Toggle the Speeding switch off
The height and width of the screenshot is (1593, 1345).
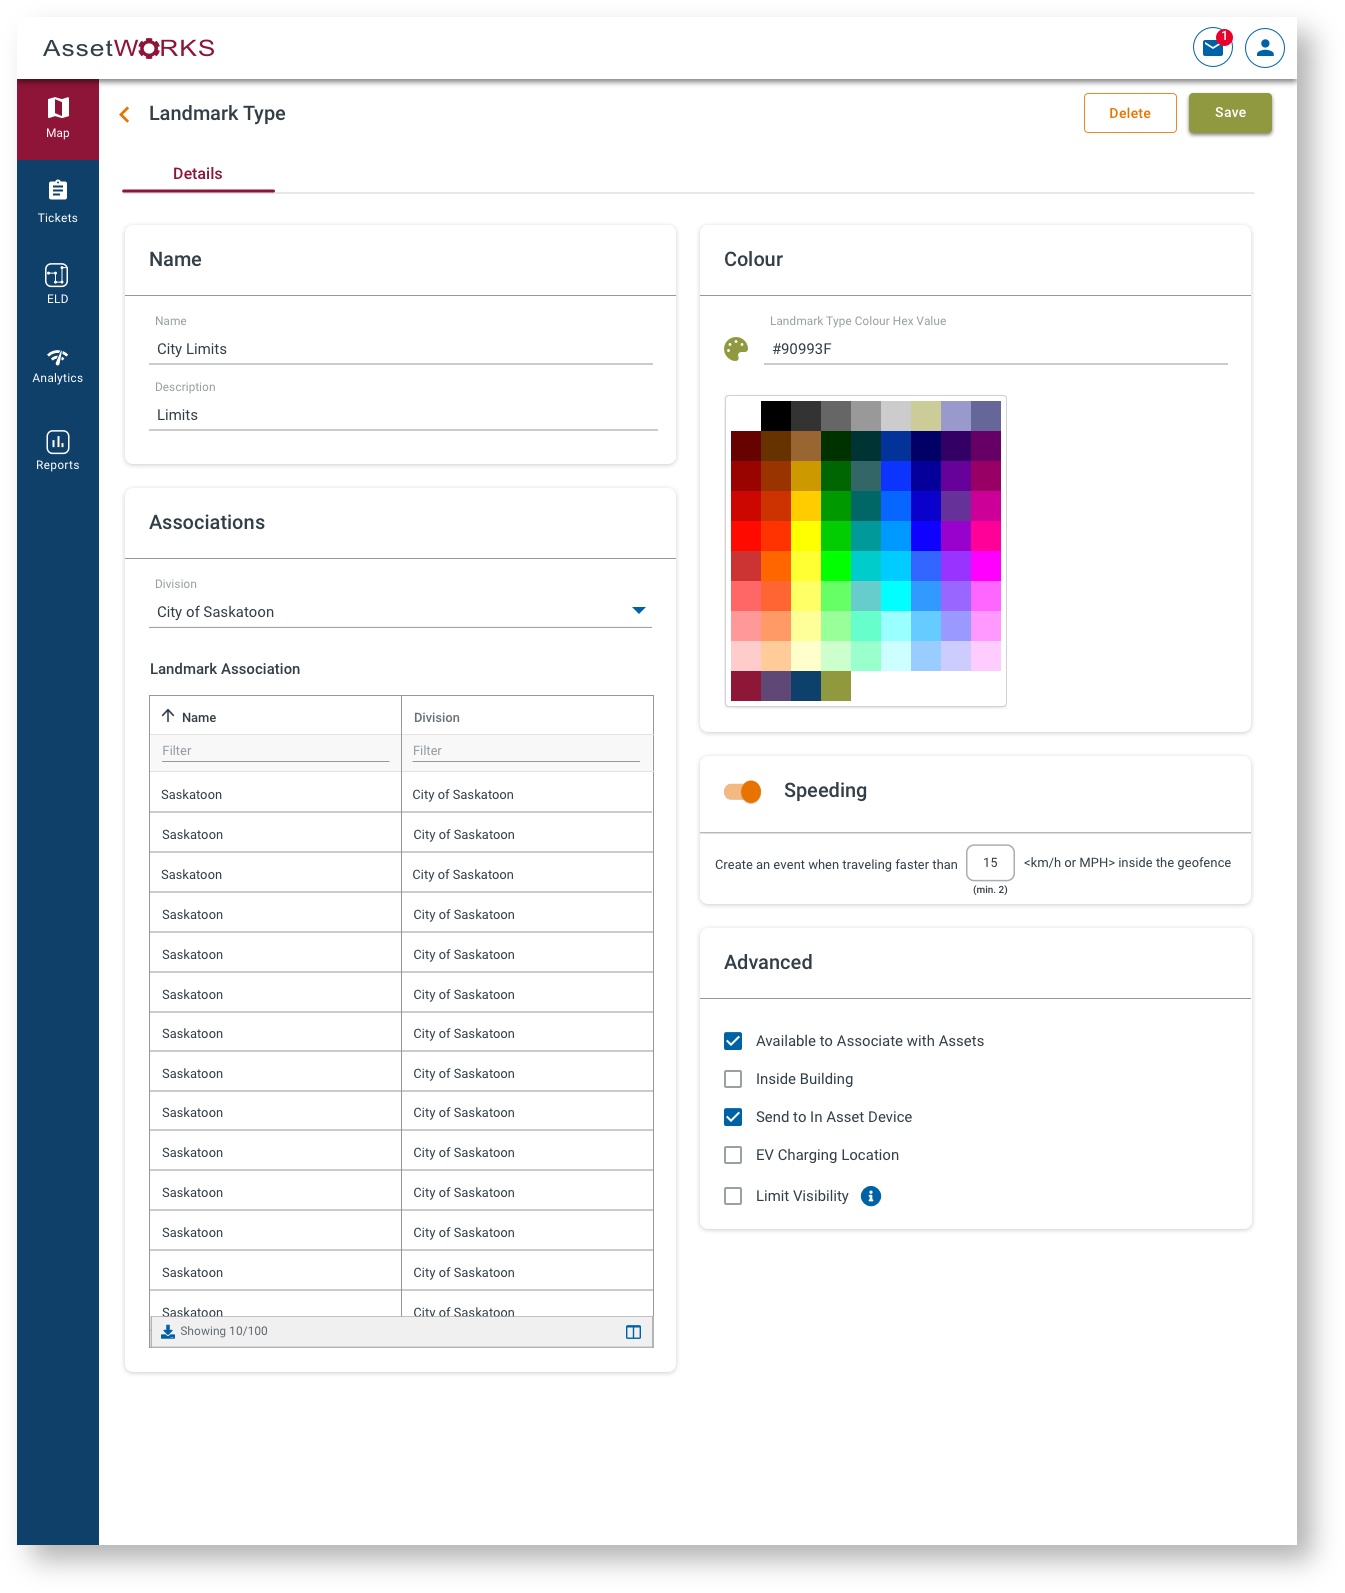[743, 792]
